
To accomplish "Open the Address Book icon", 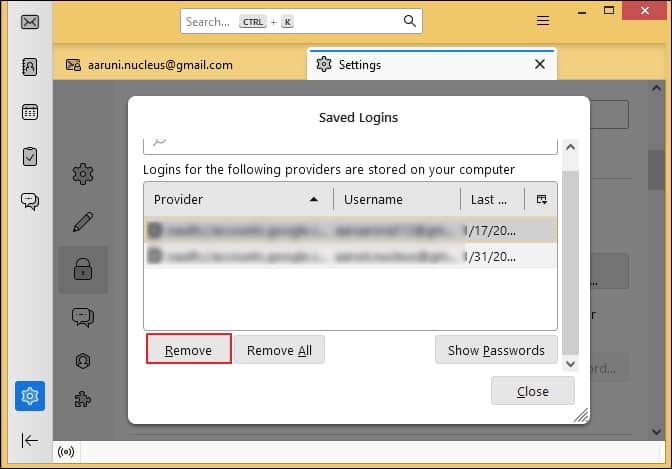I will point(30,67).
